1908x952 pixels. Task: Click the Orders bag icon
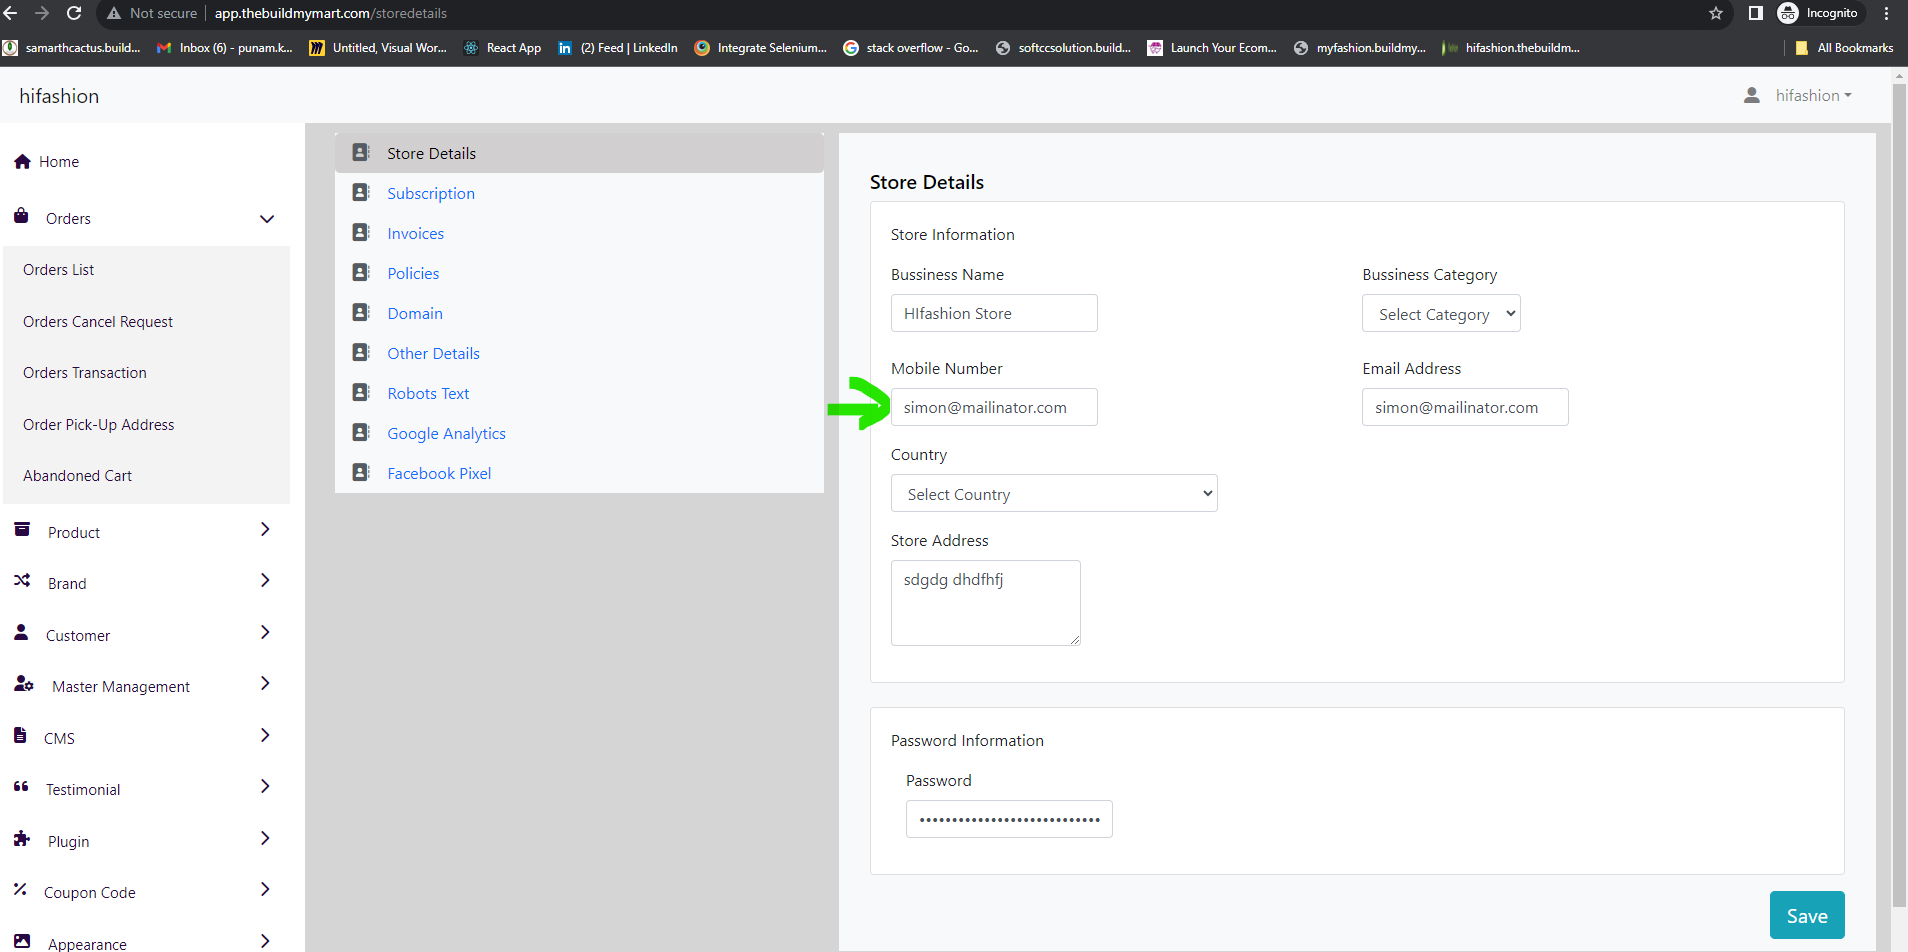tap(21, 215)
